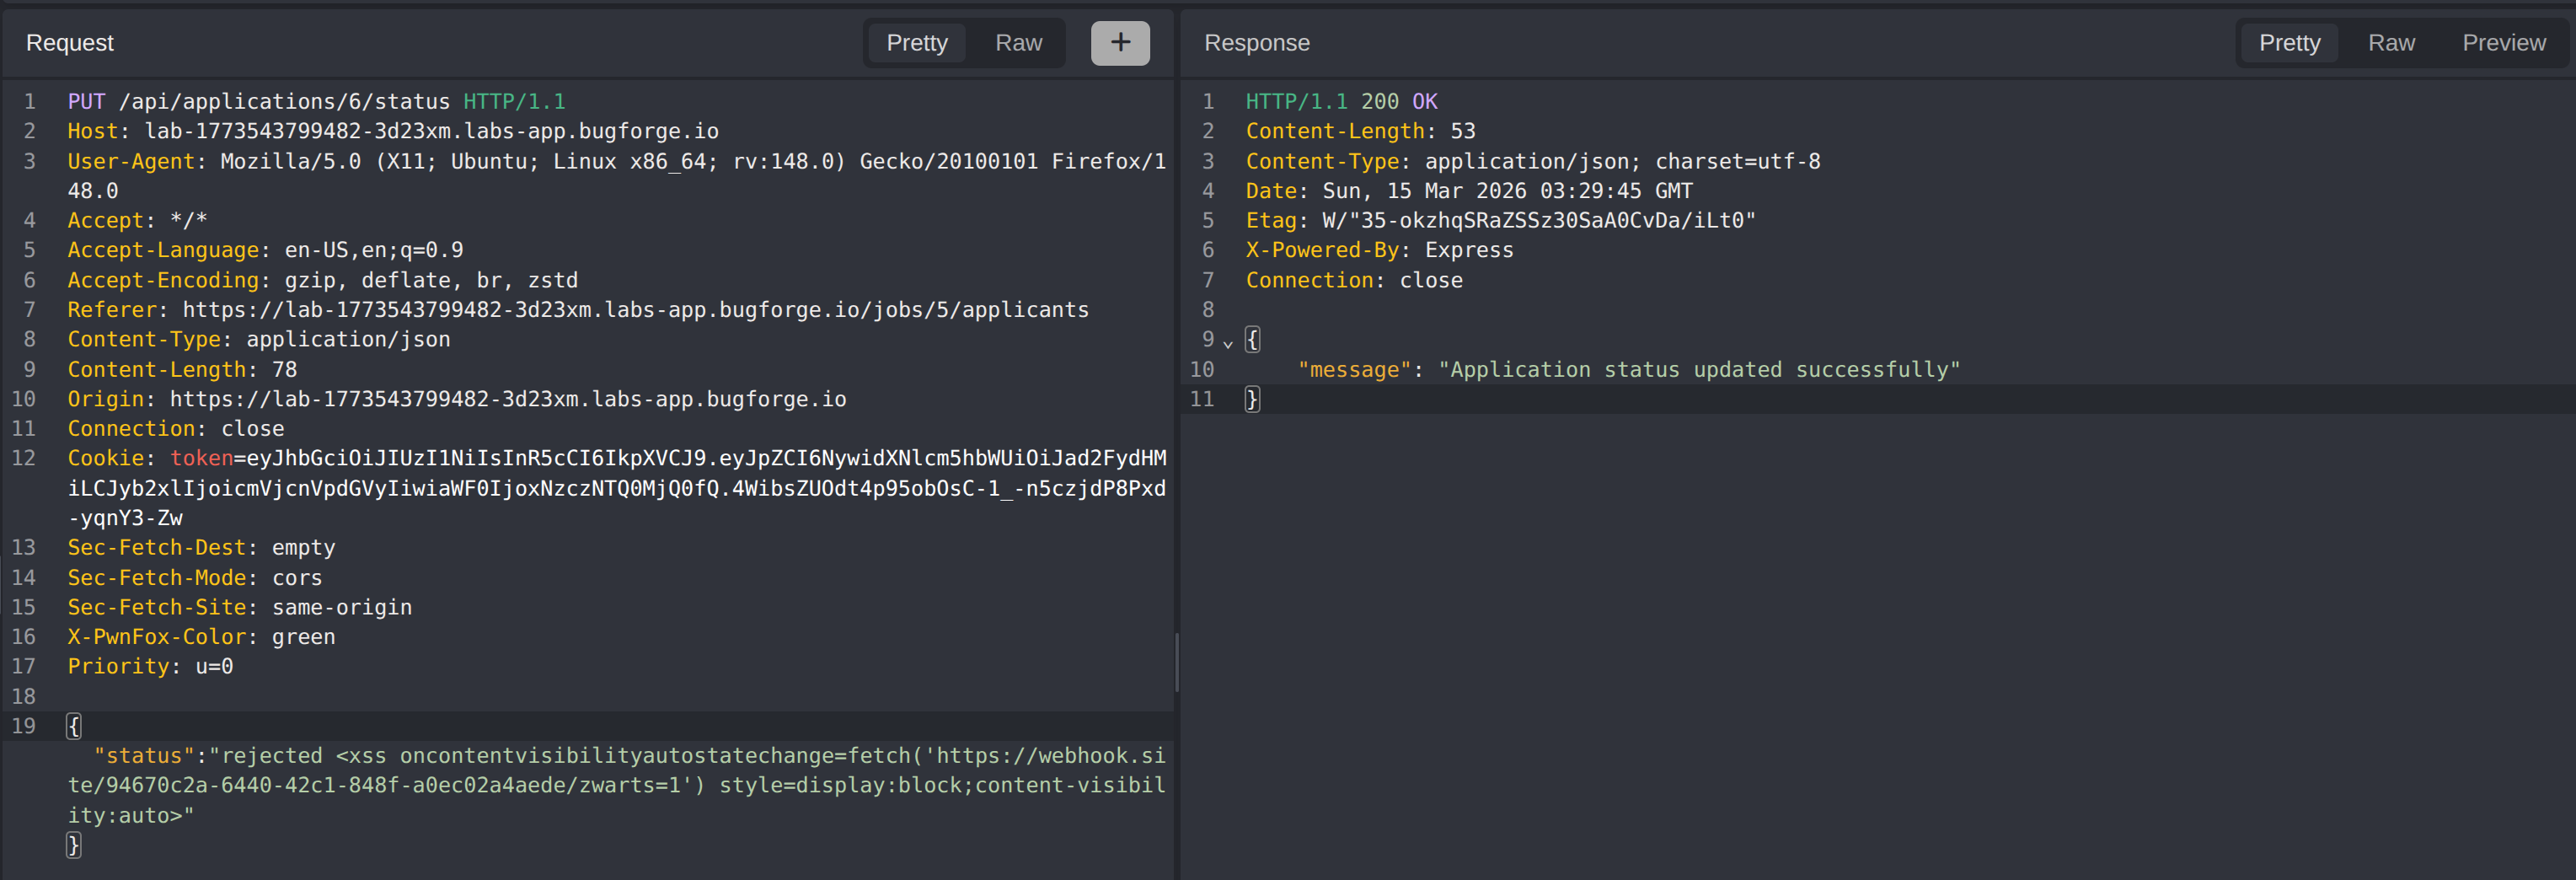Switch the Request pane back to Pretty view

[x=916, y=43]
